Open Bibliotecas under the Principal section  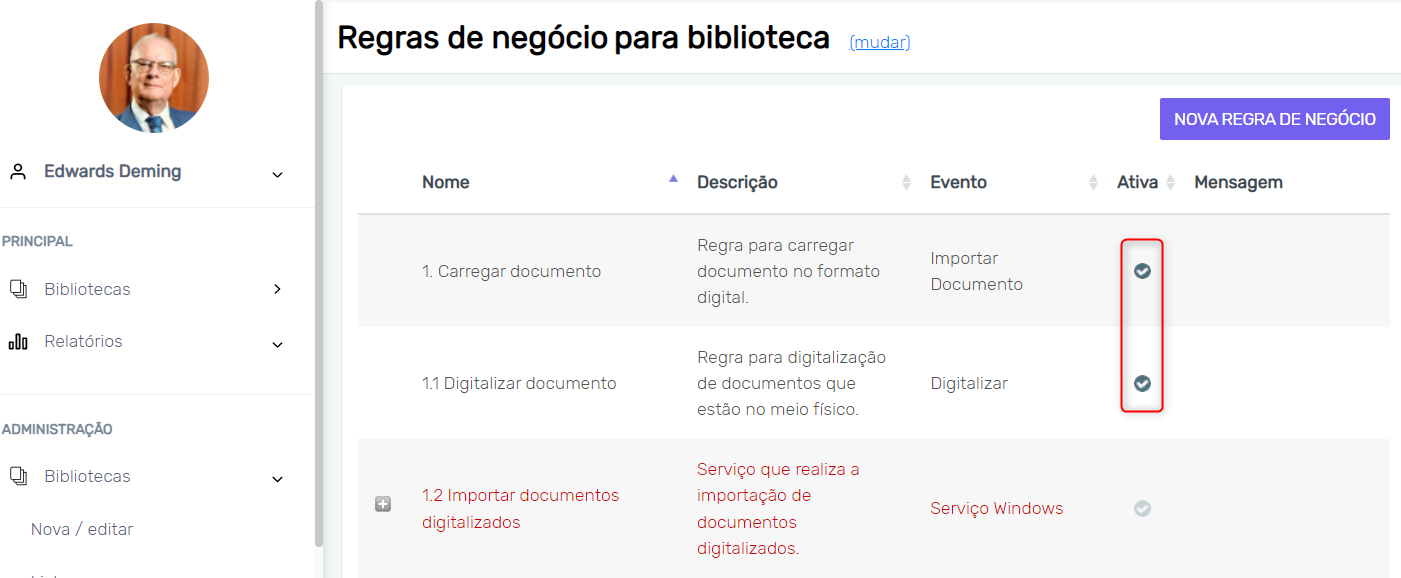[87, 289]
